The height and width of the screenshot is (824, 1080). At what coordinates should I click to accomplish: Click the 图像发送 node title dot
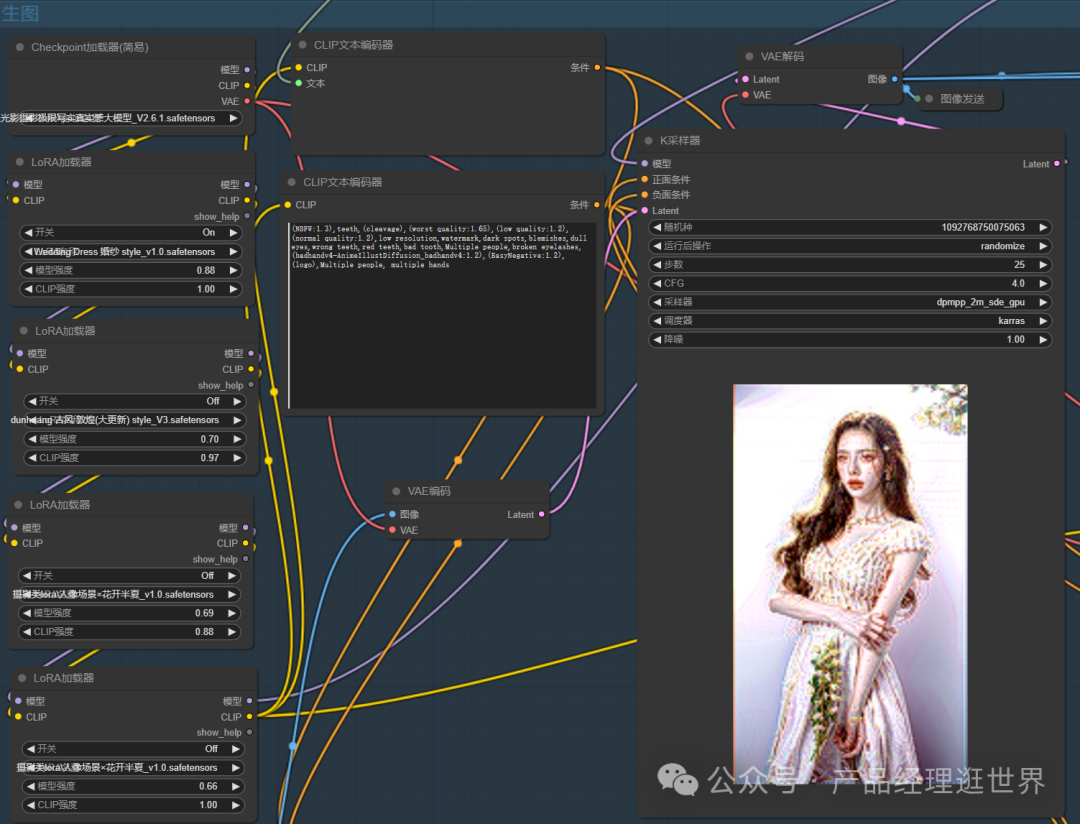point(929,99)
